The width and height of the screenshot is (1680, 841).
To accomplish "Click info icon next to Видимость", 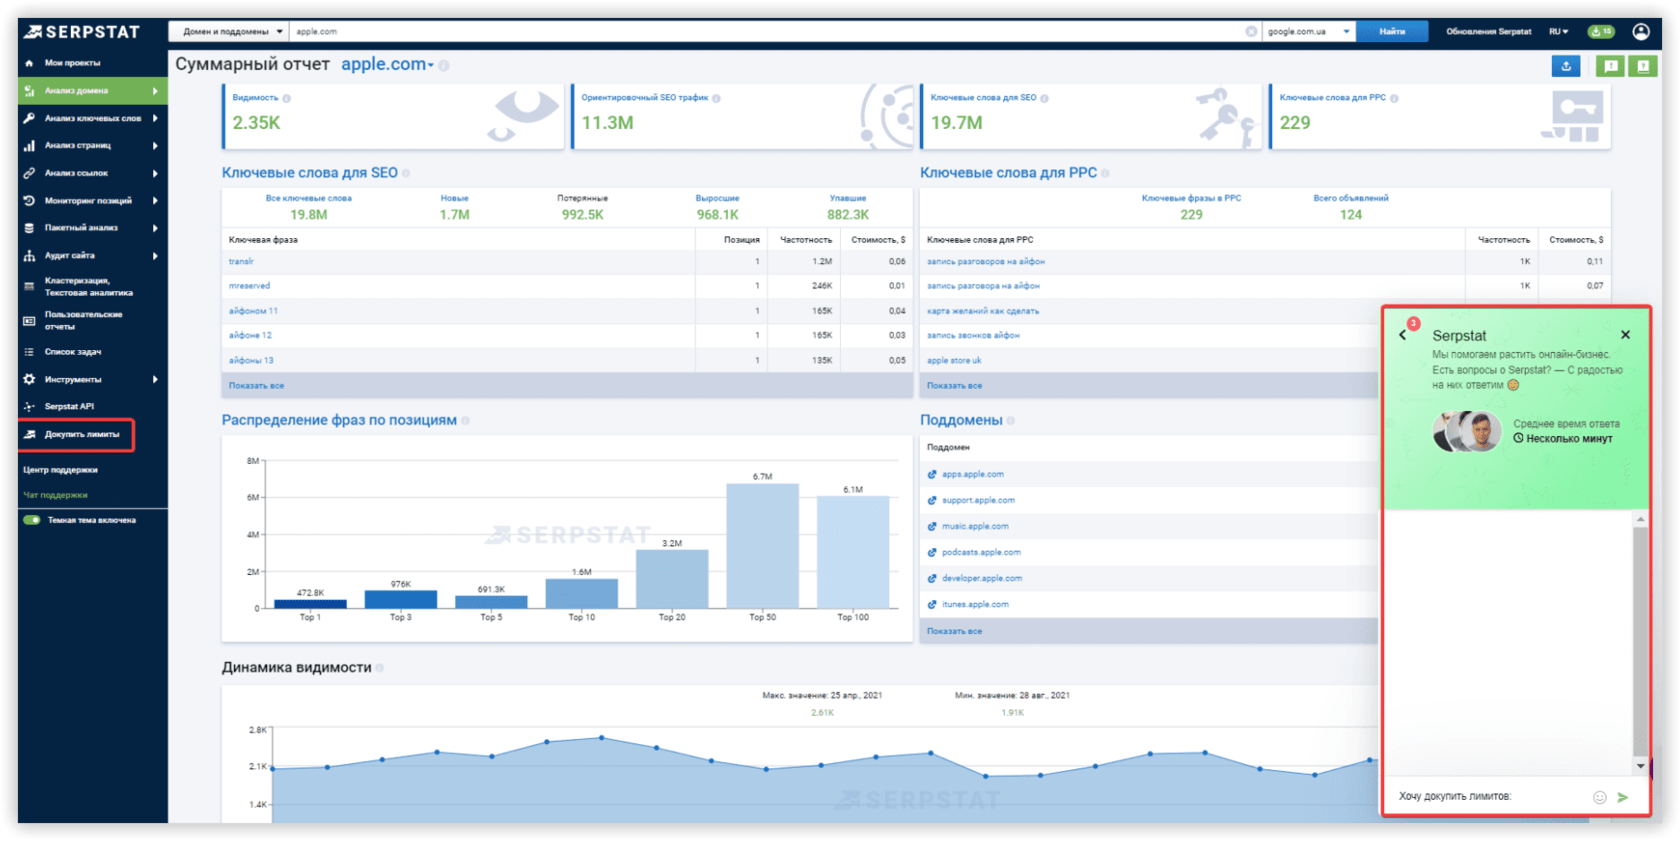I will [287, 98].
